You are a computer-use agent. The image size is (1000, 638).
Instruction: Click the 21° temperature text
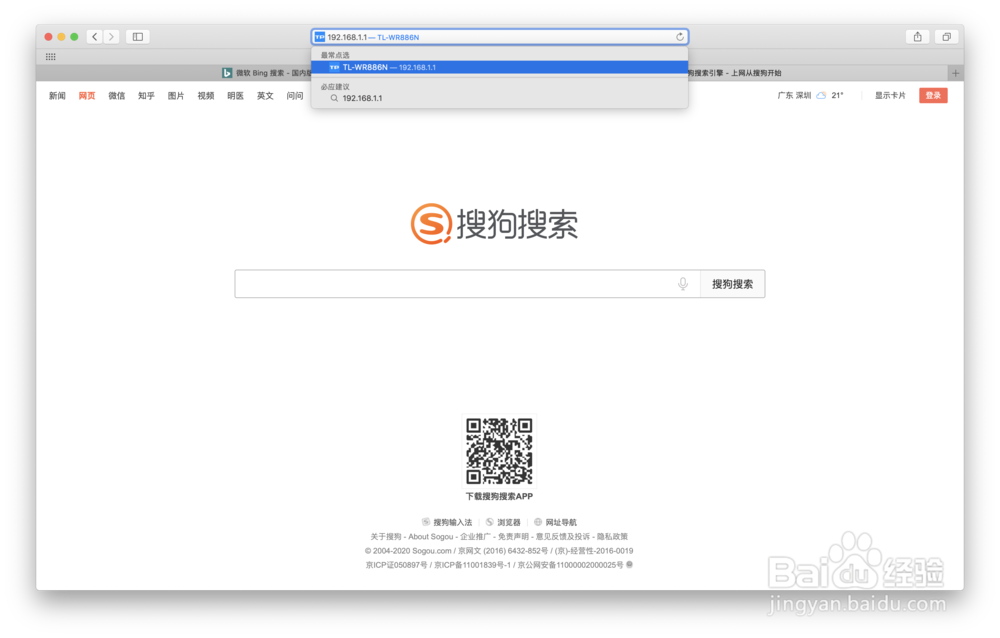pyautogui.click(x=837, y=96)
